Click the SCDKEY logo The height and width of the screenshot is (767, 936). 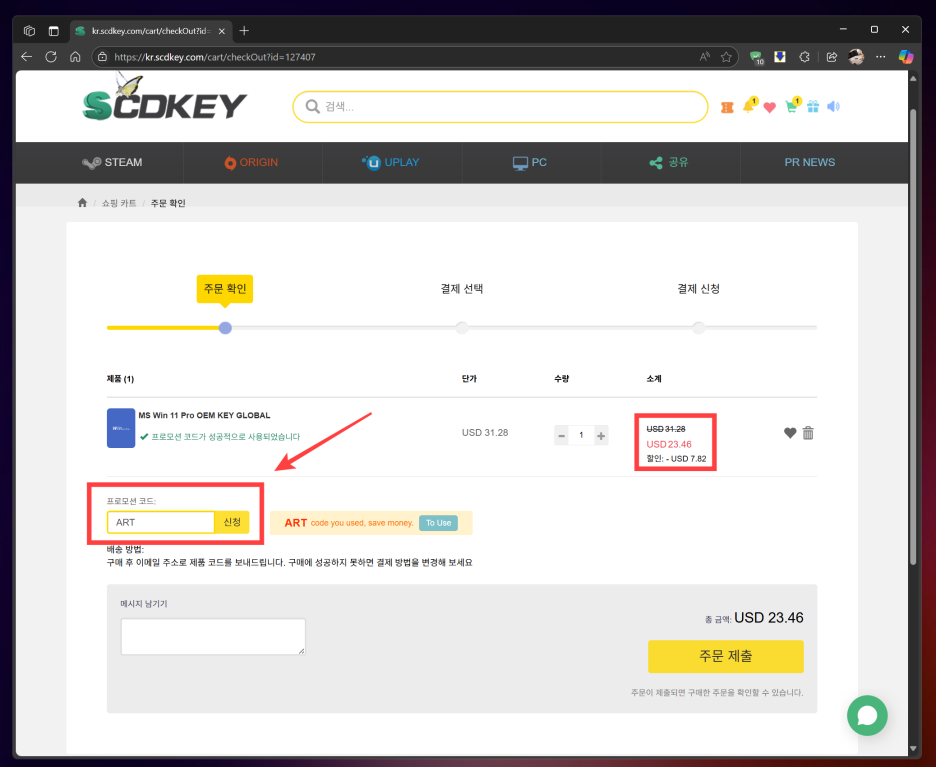(x=164, y=98)
